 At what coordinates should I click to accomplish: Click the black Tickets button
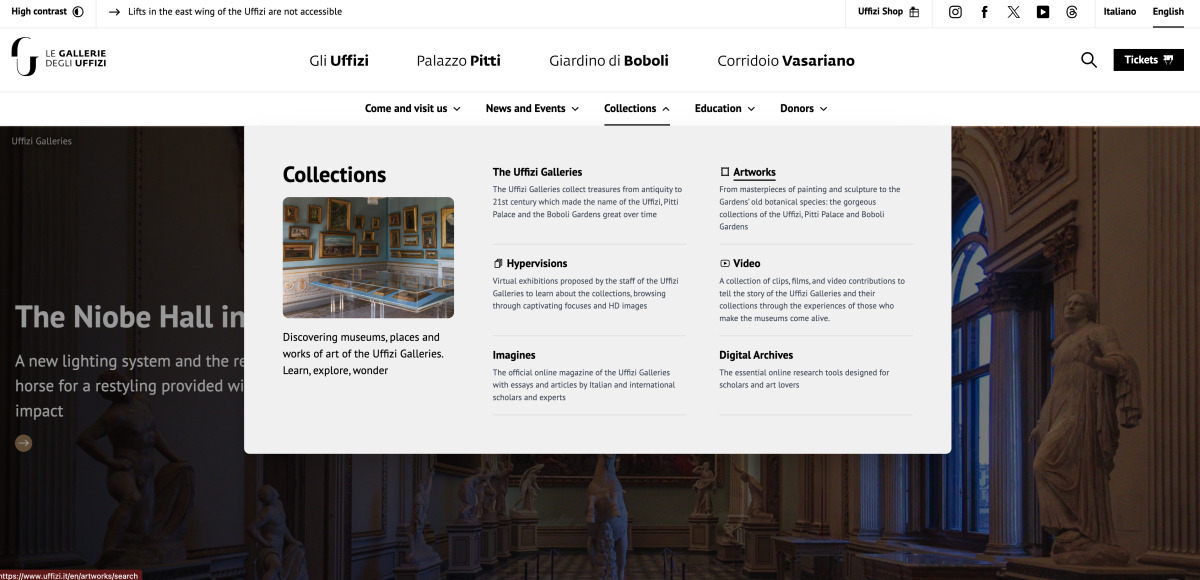[x=1148, y=60]
